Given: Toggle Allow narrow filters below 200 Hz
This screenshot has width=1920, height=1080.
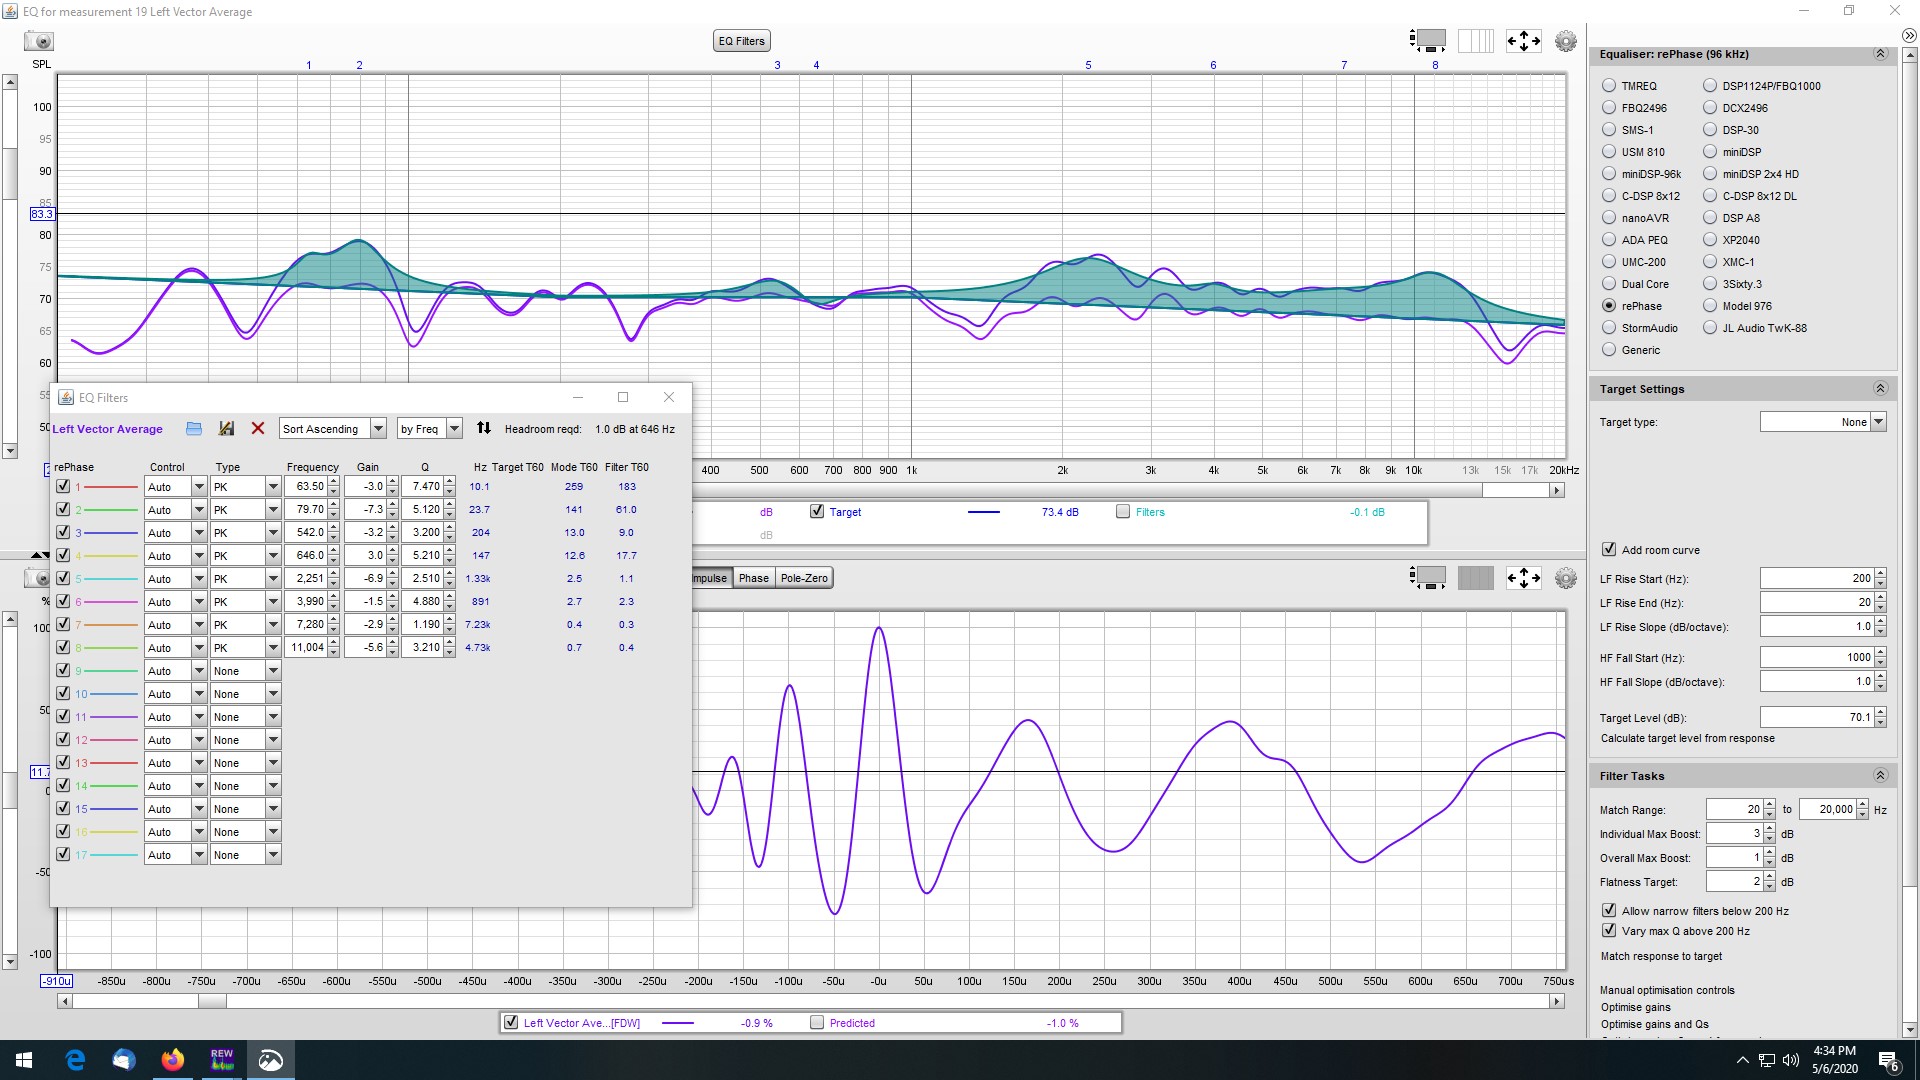Looking at the screenshot, I should (x=1609, y=910).
